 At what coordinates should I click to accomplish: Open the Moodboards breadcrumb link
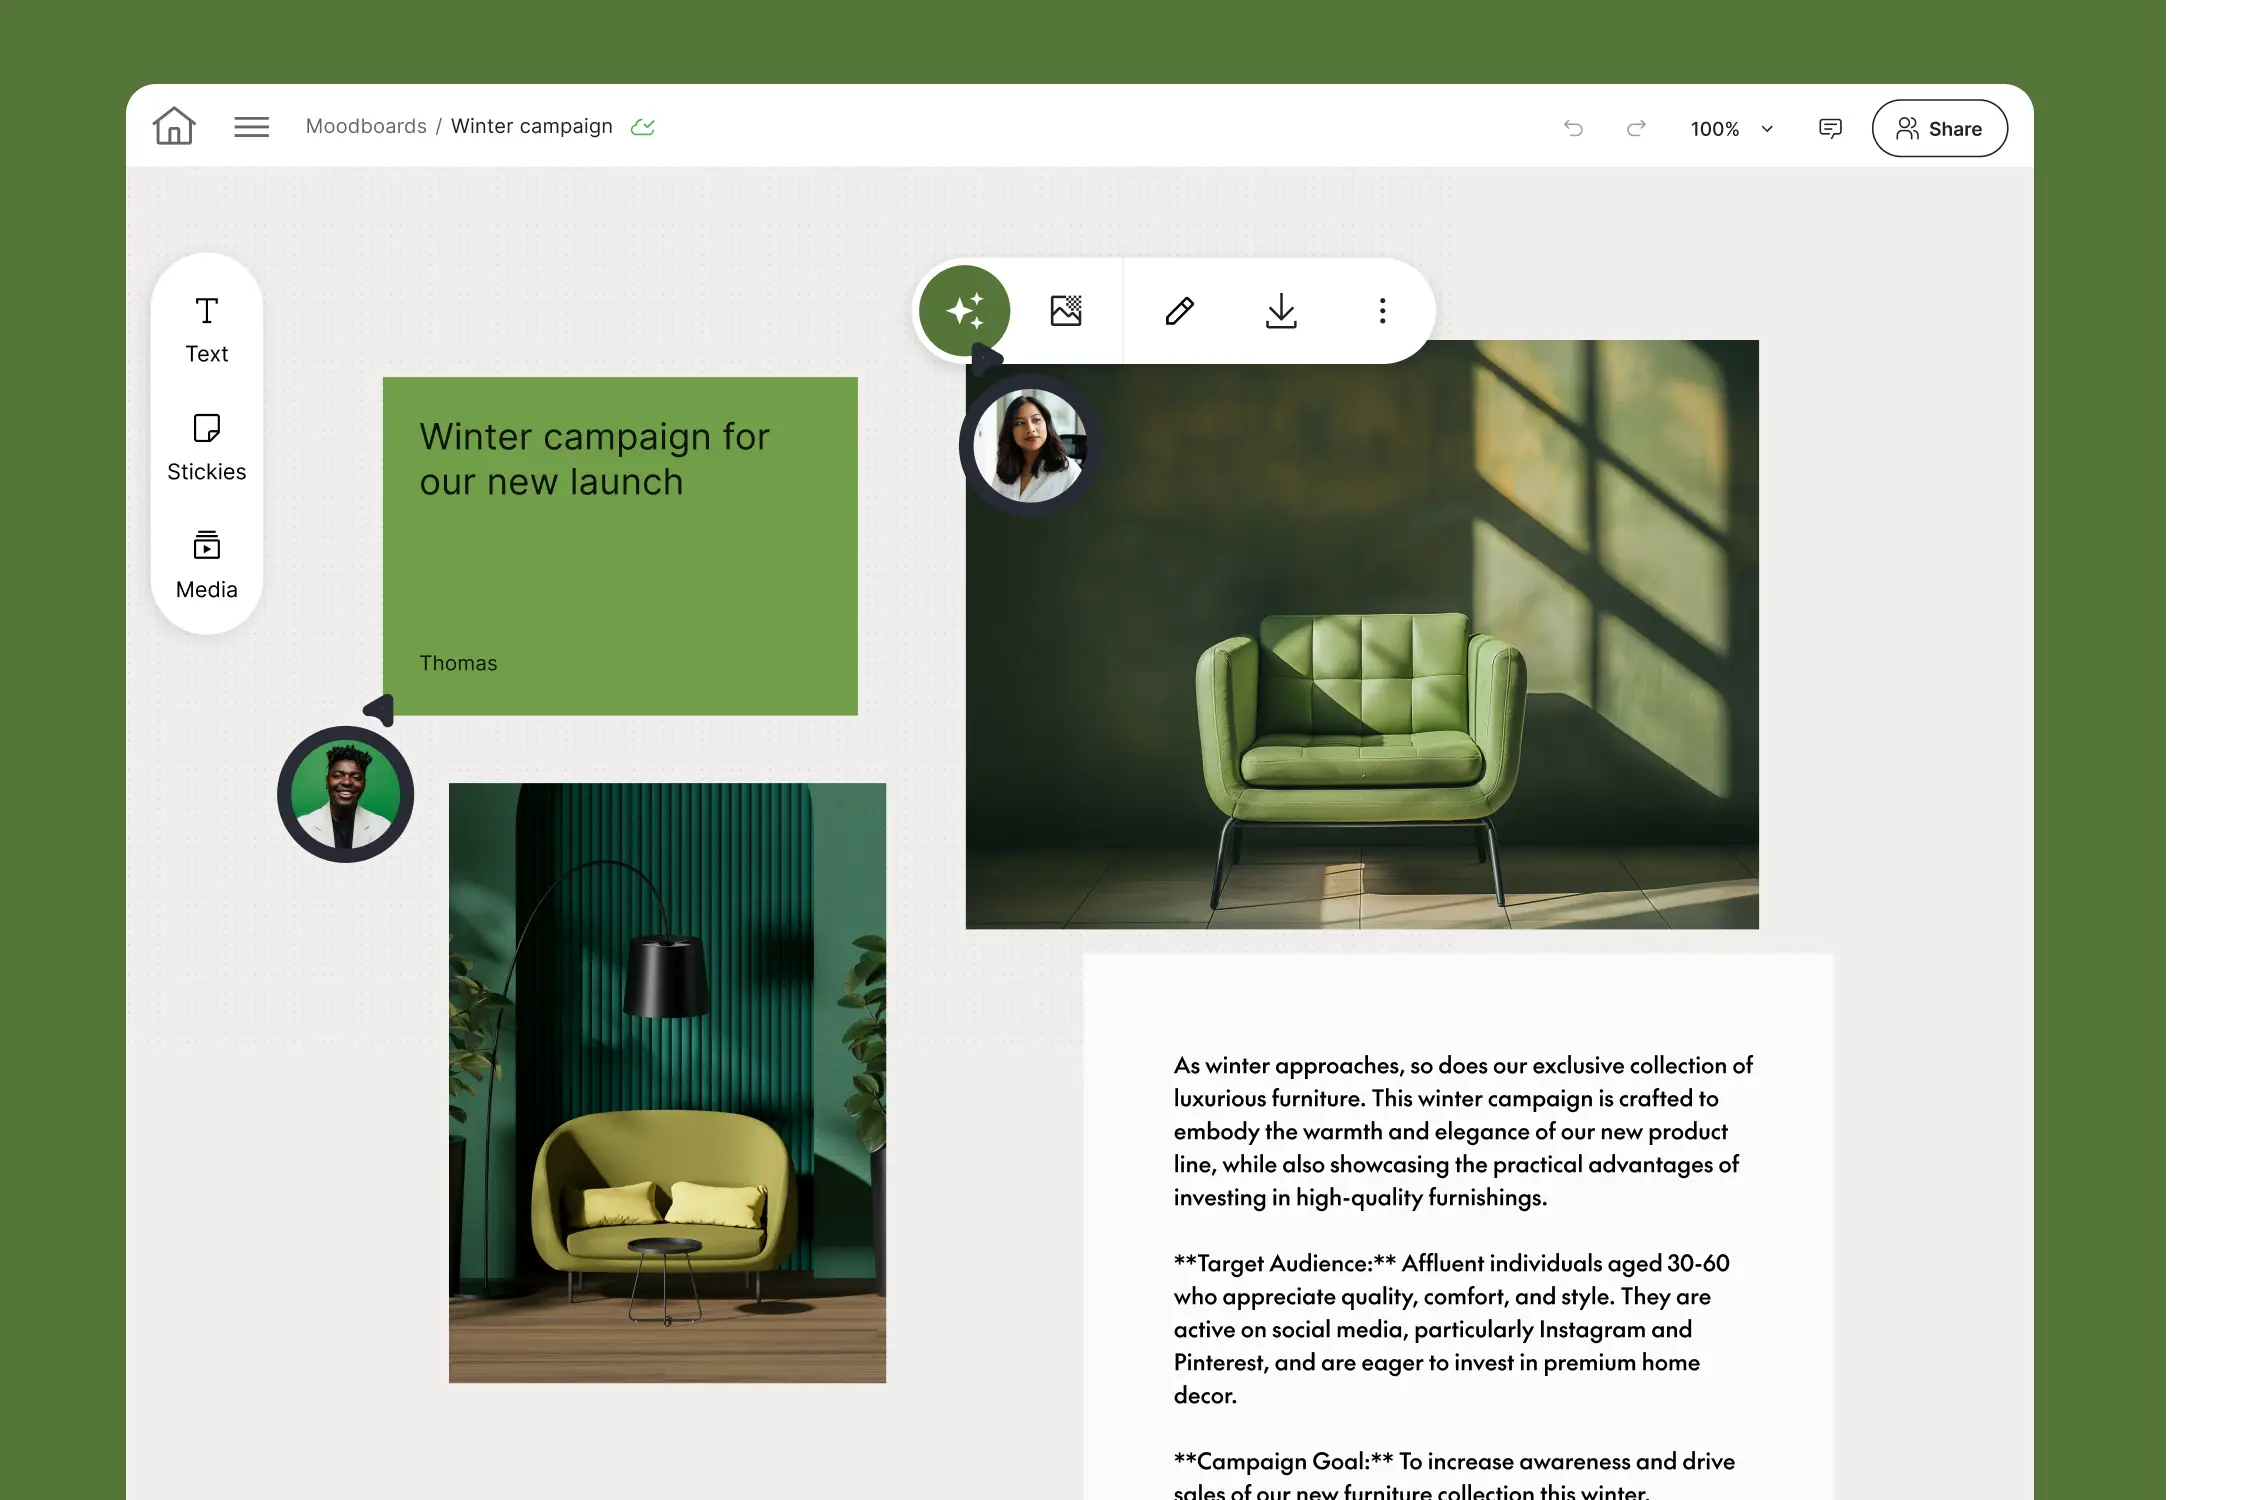pos(366,126)
